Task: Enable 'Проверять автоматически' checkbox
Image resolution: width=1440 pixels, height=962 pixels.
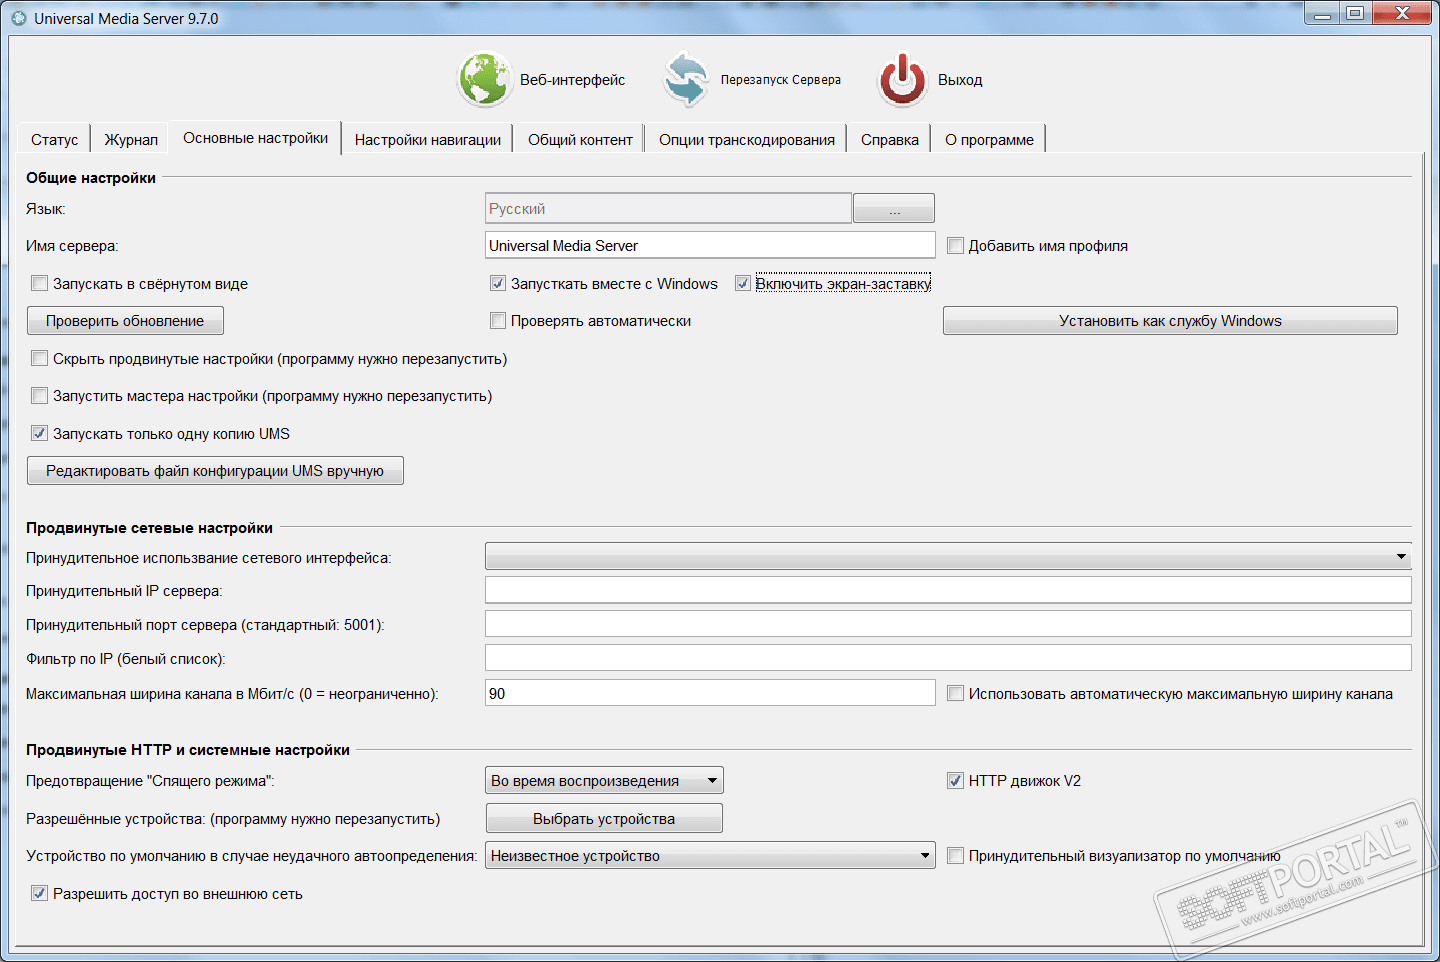Action: [x=497, y=321]
